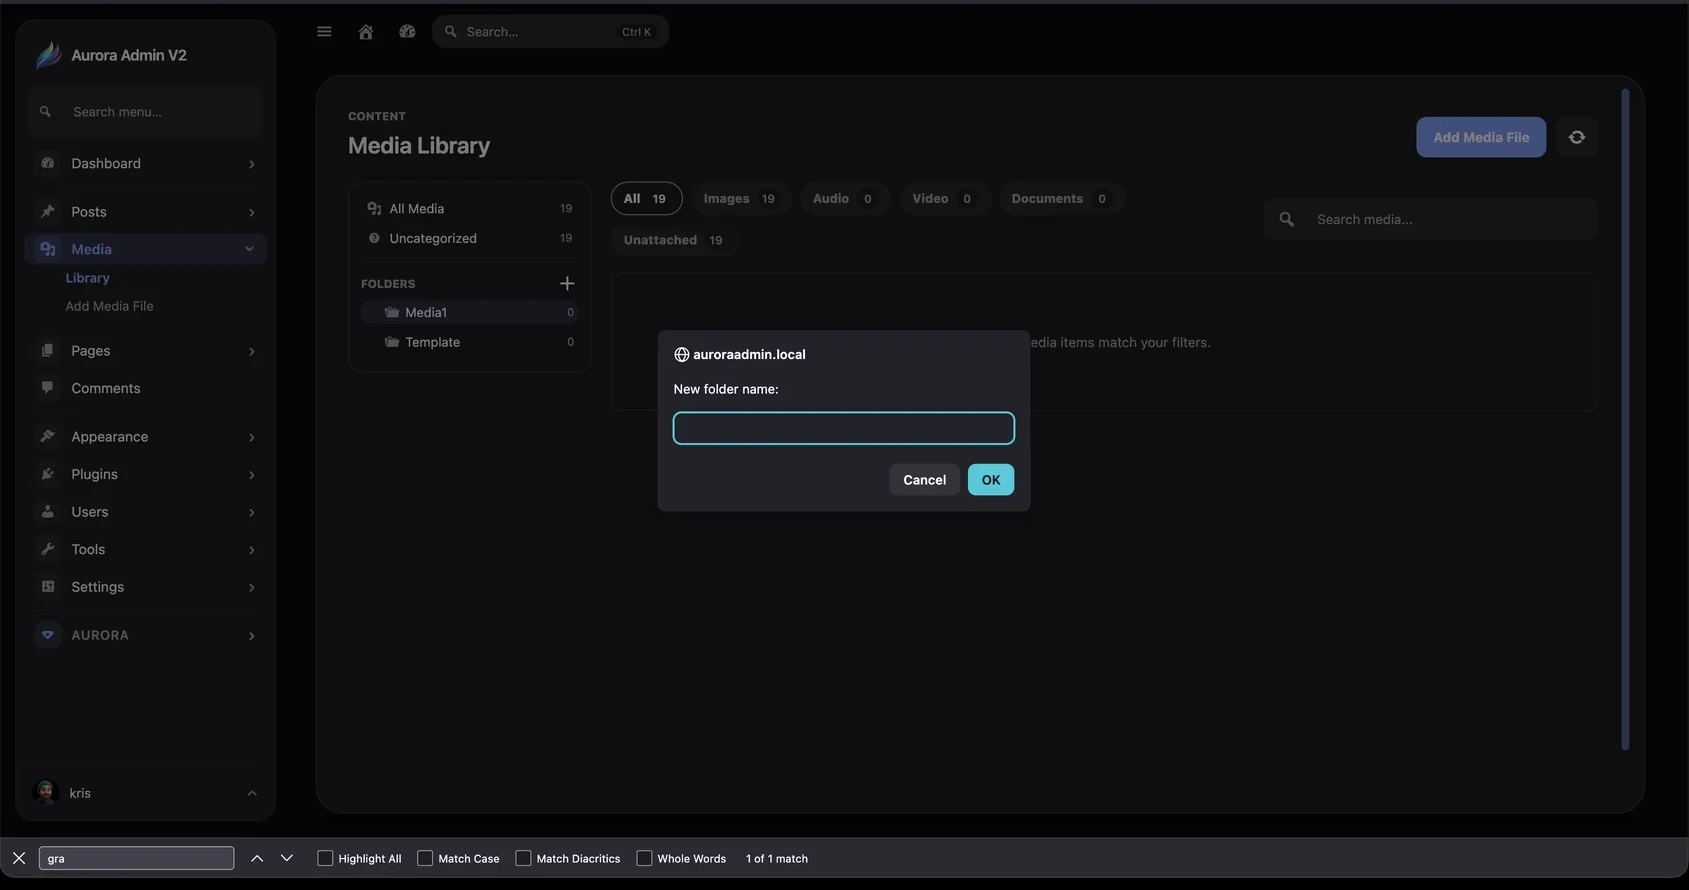Select the Media1 folder row
The width and height of the screenshot is (1689, 890).
(469, 313)
